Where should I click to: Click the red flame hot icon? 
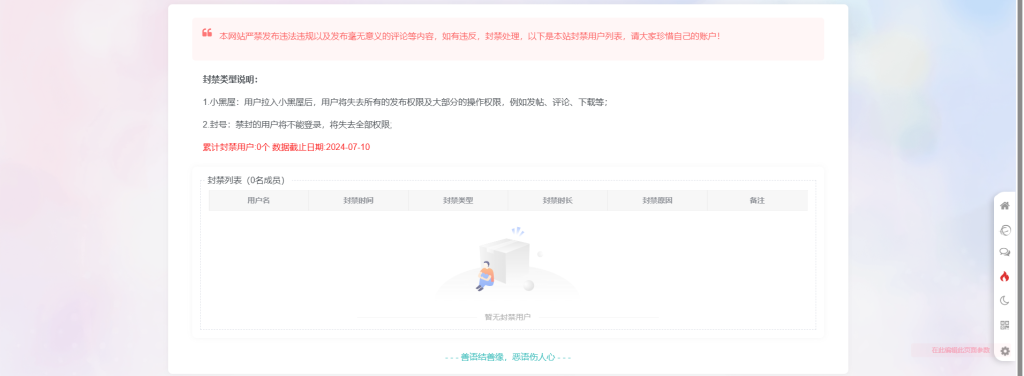(1004, 277)
